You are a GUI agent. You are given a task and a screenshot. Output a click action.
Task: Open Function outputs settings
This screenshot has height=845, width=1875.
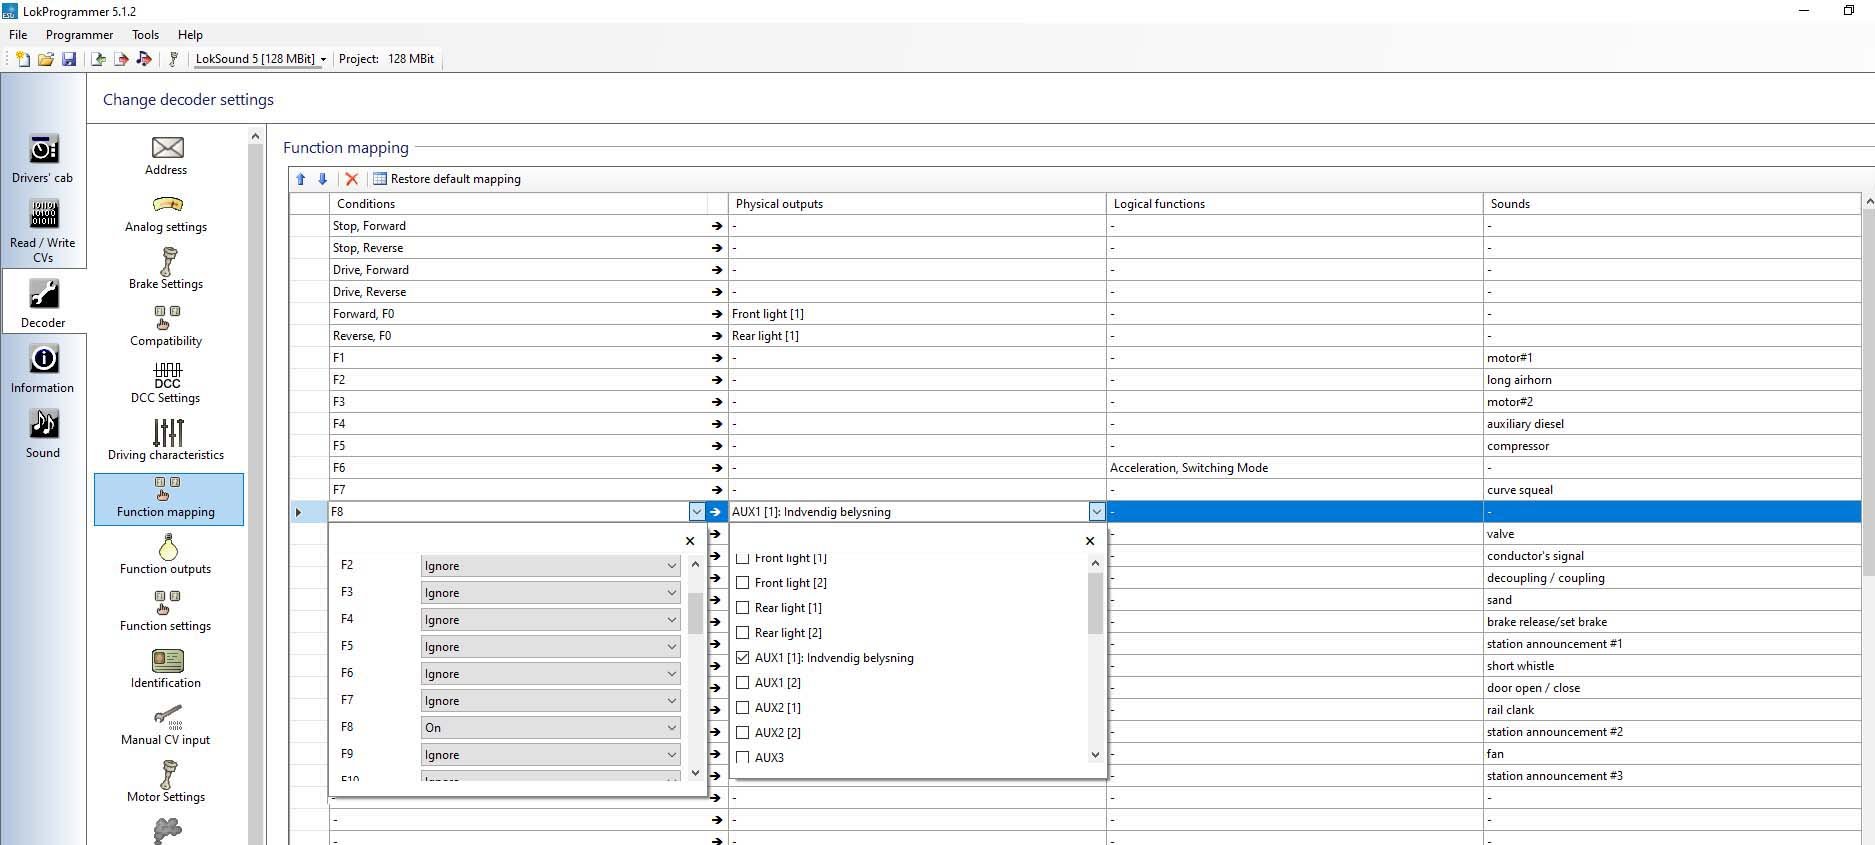click(x=167, y=555)
